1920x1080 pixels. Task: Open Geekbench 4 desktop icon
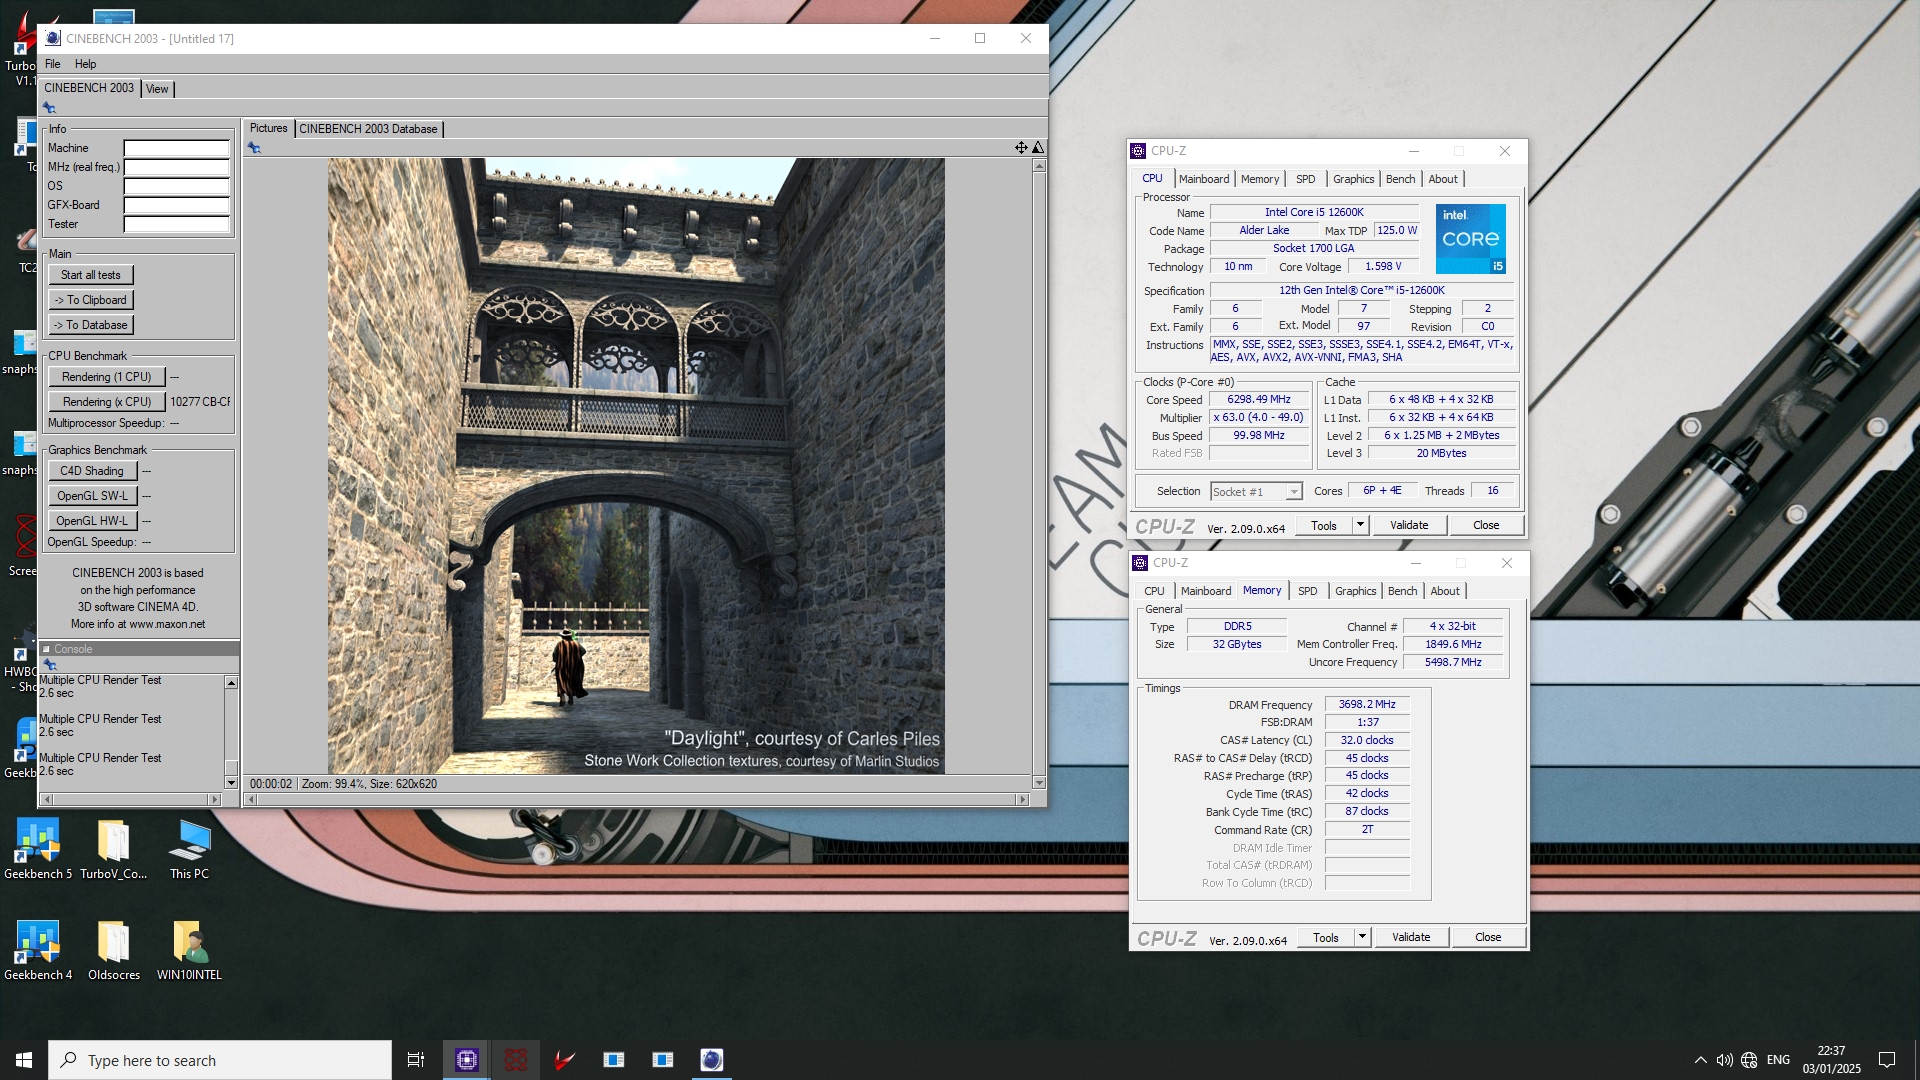(38, 951)
